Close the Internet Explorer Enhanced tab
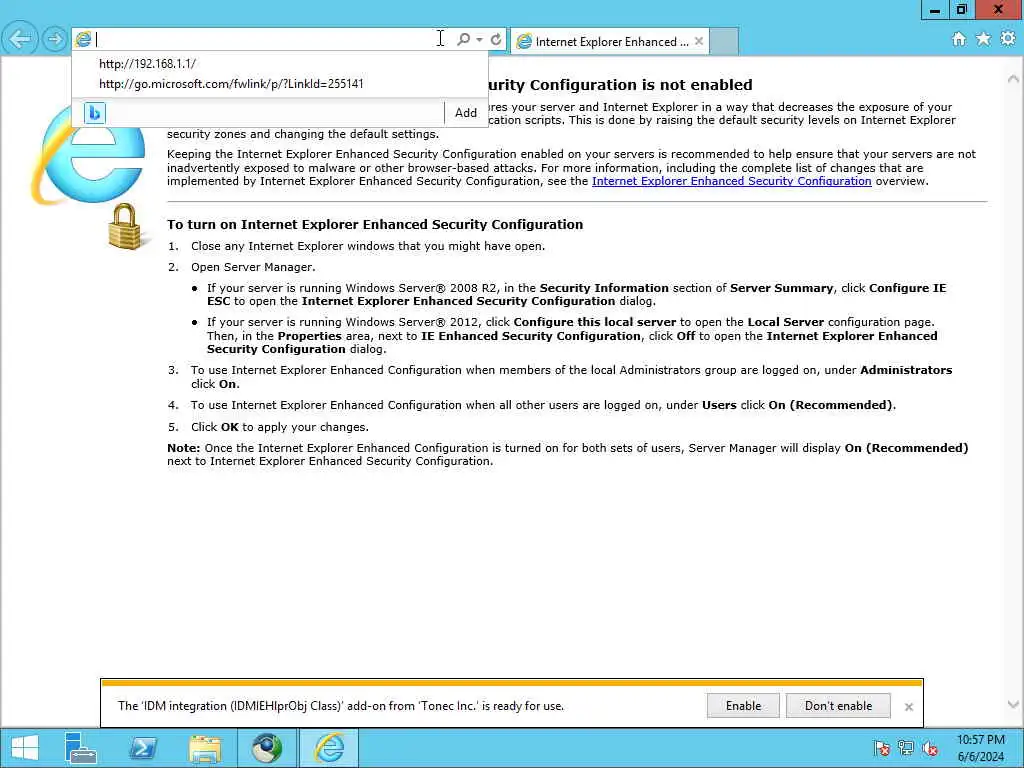 (699, 41)
